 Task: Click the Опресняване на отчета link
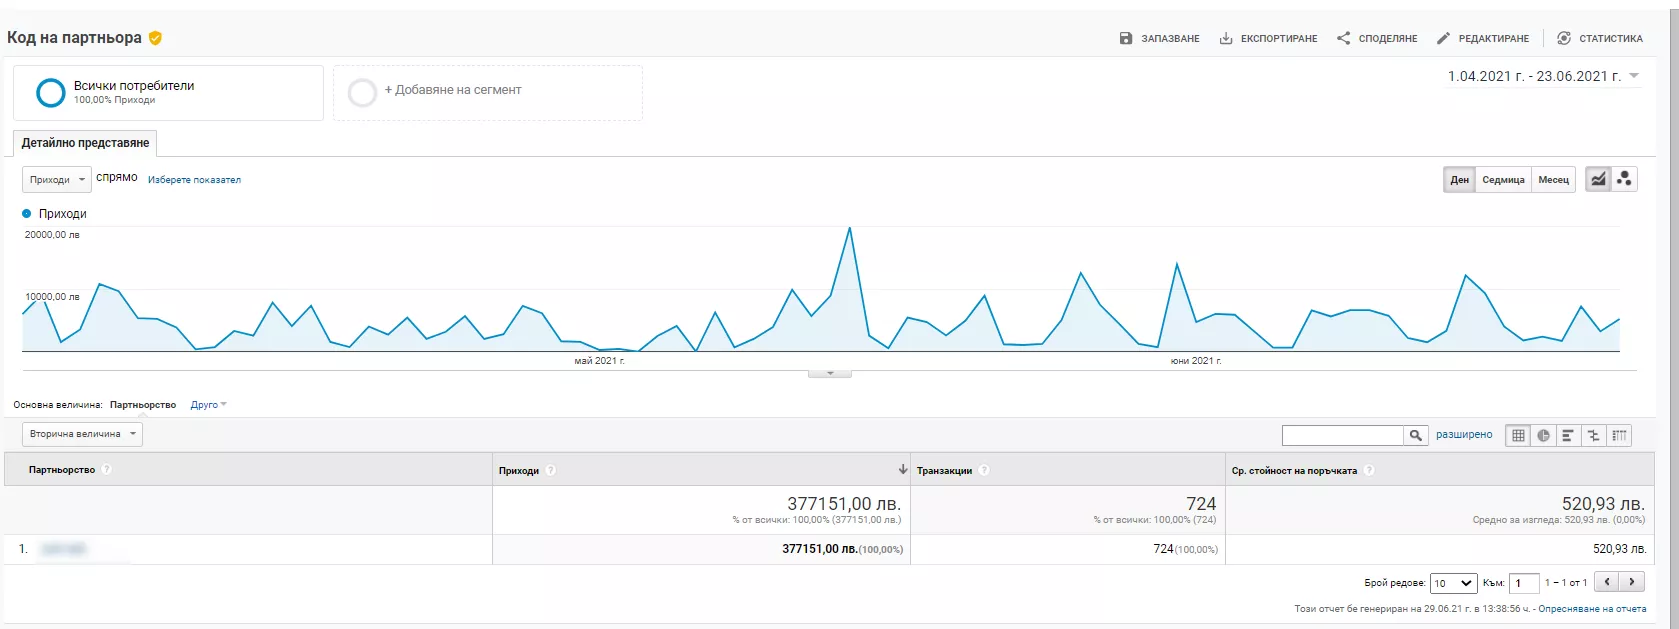click(x=1592, y=608)
